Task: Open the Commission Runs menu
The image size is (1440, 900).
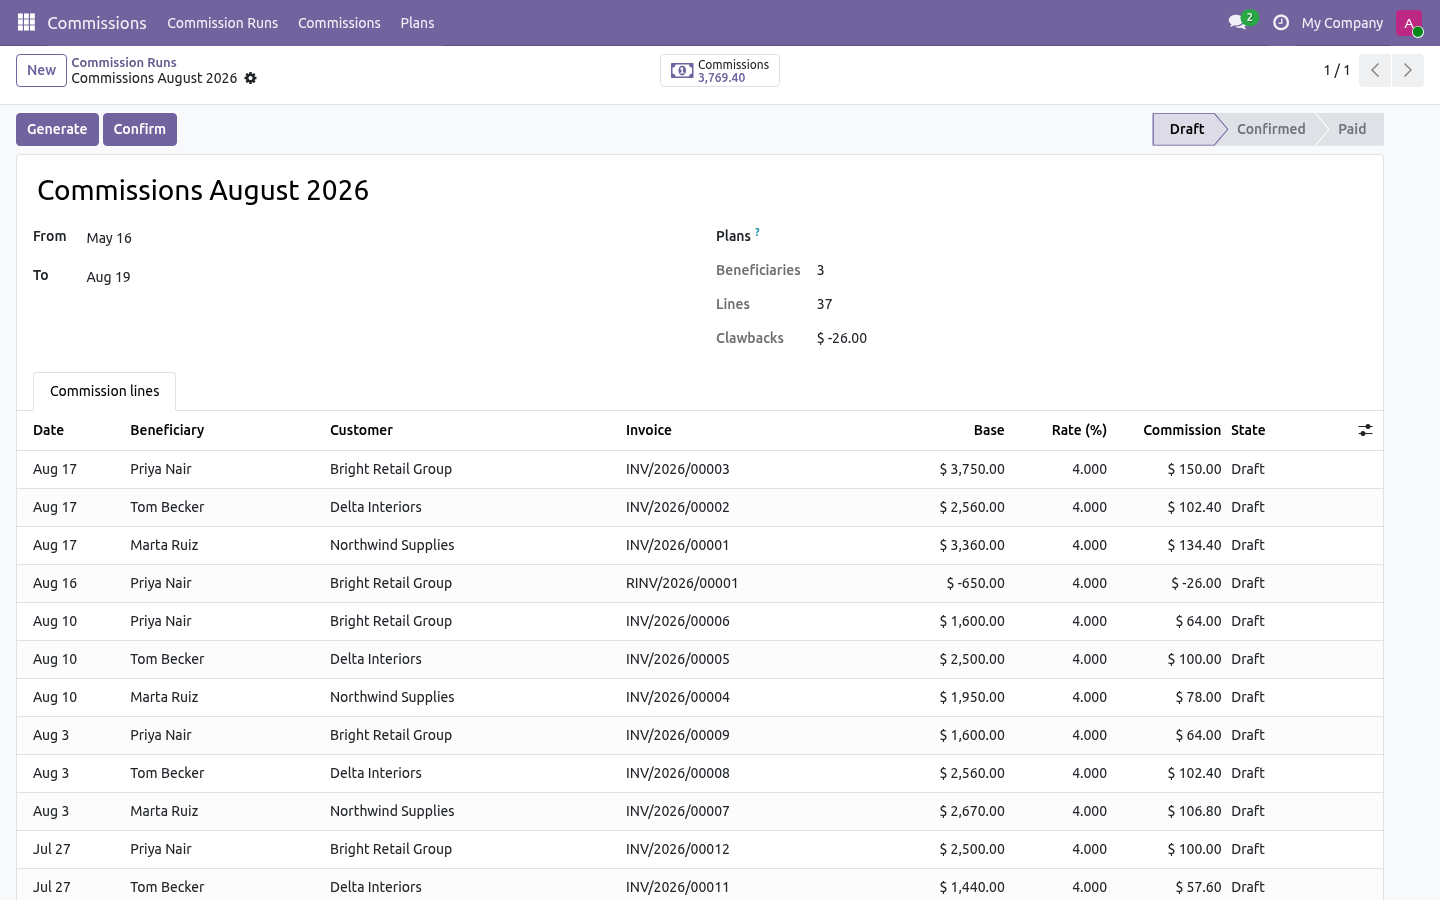Action: [223, 22]
